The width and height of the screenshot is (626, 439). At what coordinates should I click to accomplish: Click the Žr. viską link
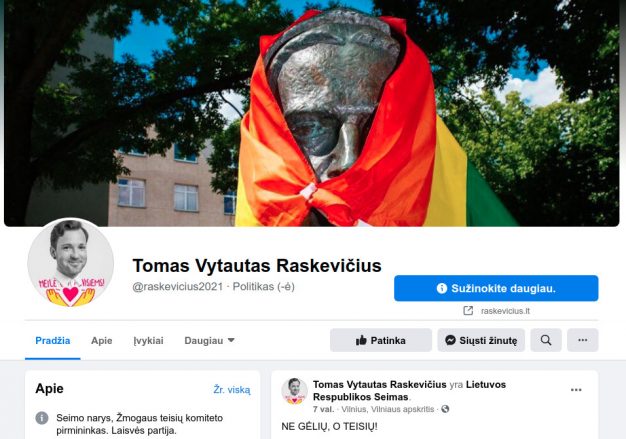coord(232,390)
